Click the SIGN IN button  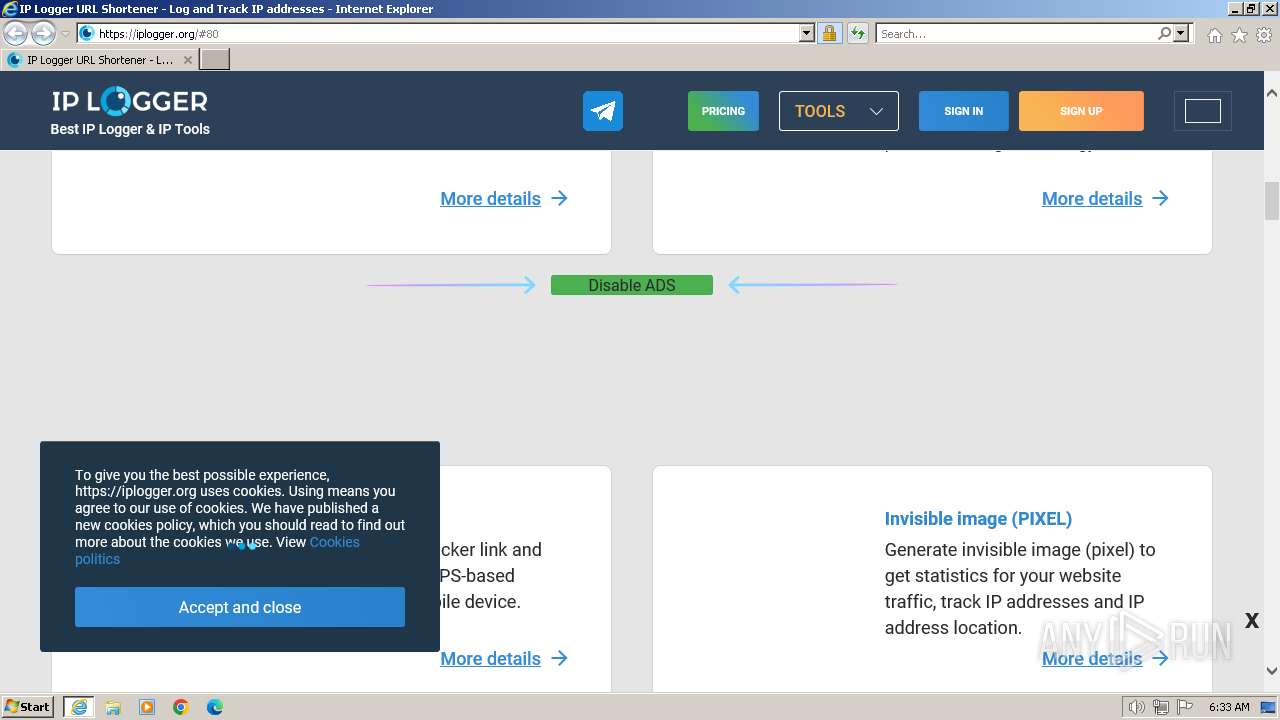(x=963, y=111)
